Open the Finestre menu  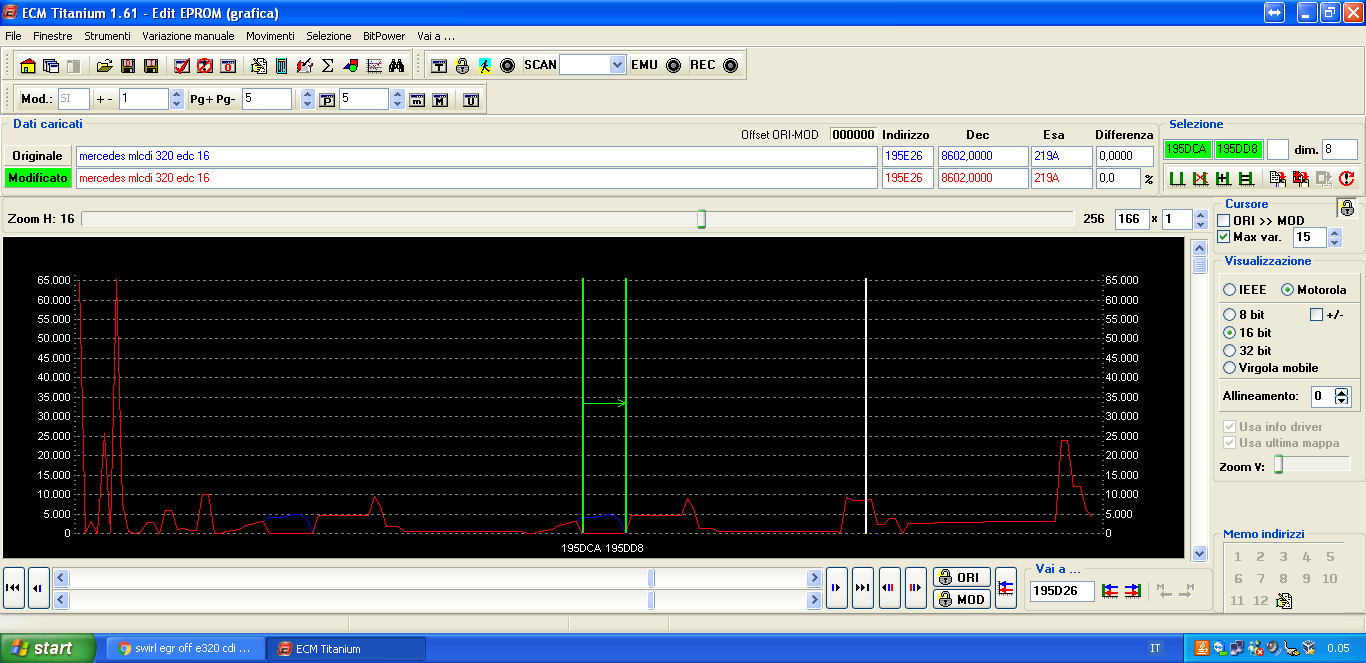[53, 36]
